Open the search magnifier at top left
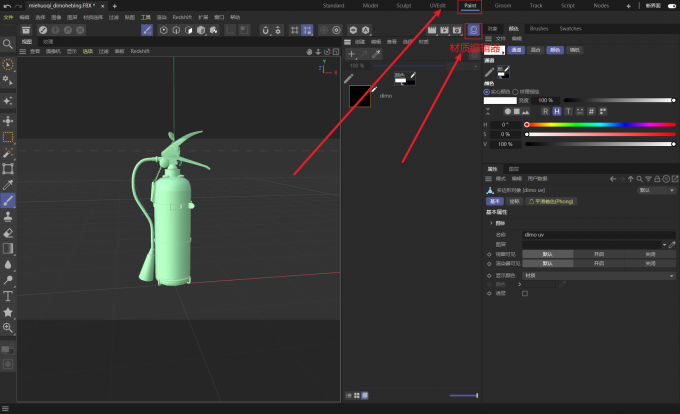Image resolution: width=680 pixels, height=414 pixels. [x=8, y=44]
